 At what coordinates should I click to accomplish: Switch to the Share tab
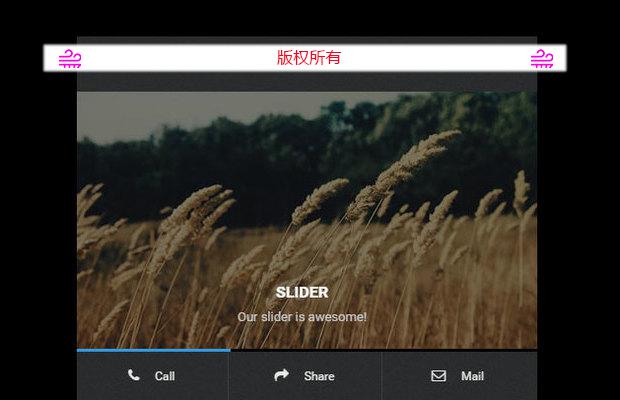click(x=319, y=376)
